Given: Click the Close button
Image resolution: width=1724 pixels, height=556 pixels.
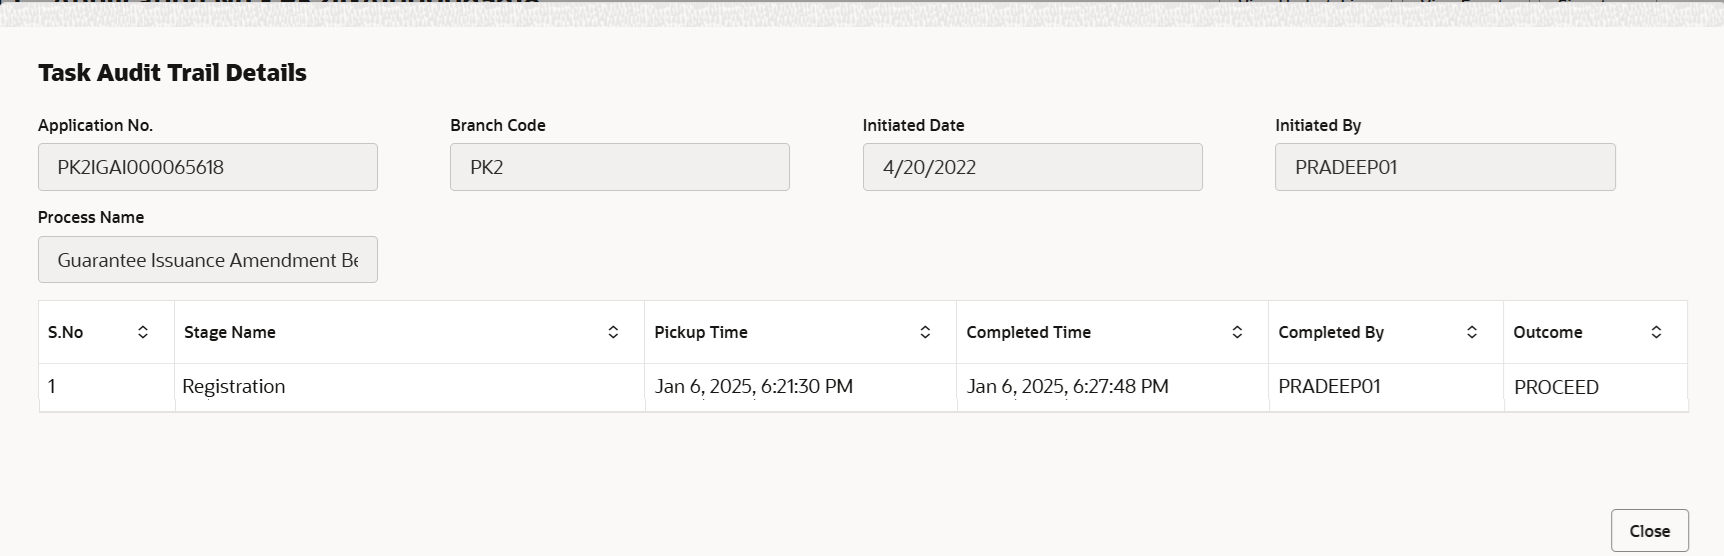Looking at the screenshot, I should (1649, 531).
